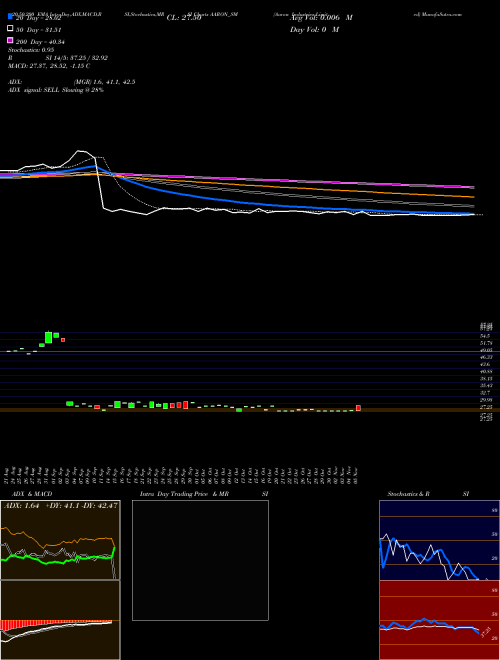Click the 'ADX & MACD' panel title
Viewport: 500px width, 660px height.
tap(32, 494)
